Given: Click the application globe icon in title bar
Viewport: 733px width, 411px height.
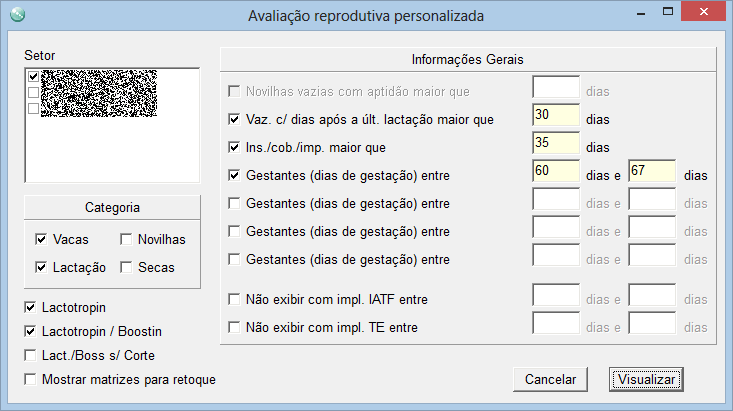Looking at the screenshot, I should pyautogui.click(x=18, y=15).
